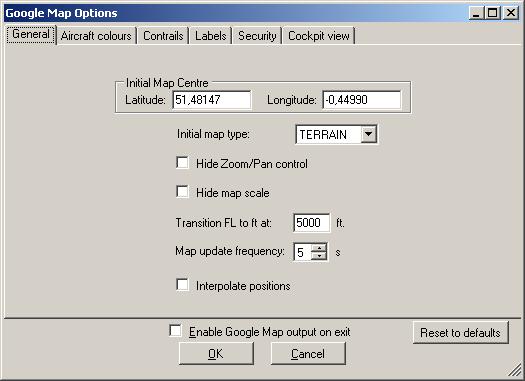The image size is (525, 381).
Task: Switch to the General tab
Action: click(x=31, y=34)
